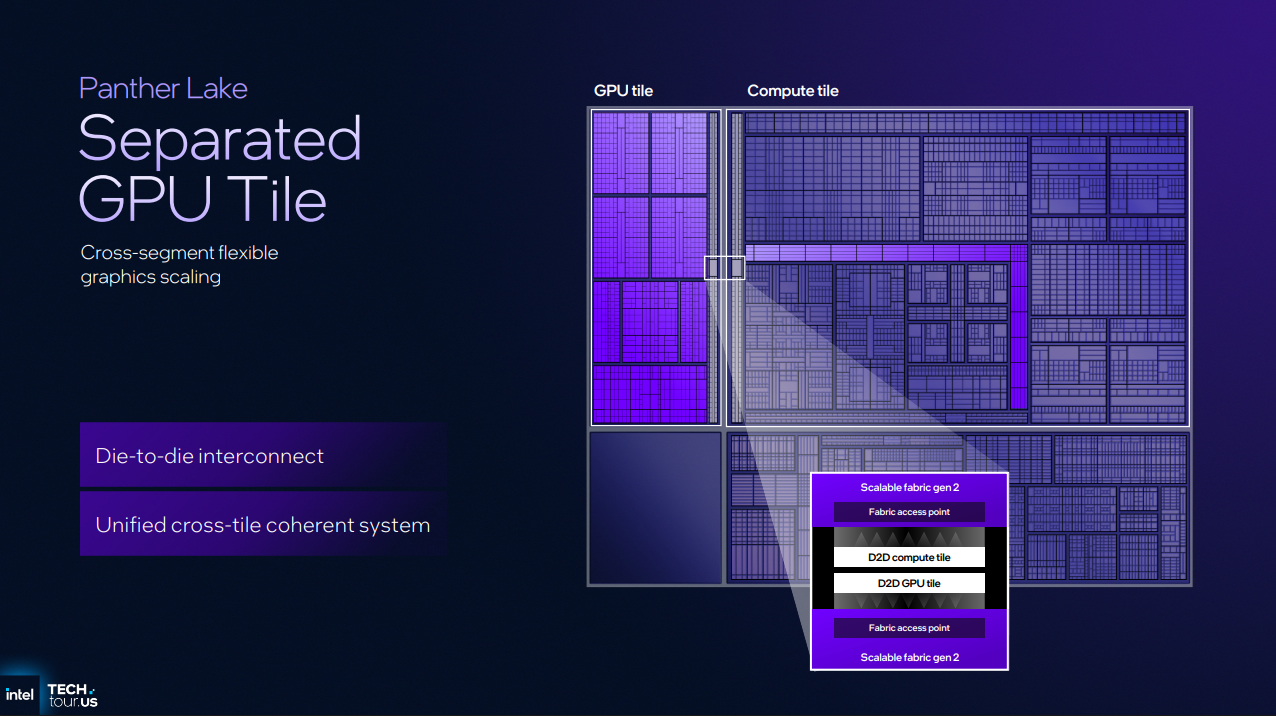The image size is (1276, 716).
Task: Click the small white highlight box between tiles
Action: [x=724, y=268]
